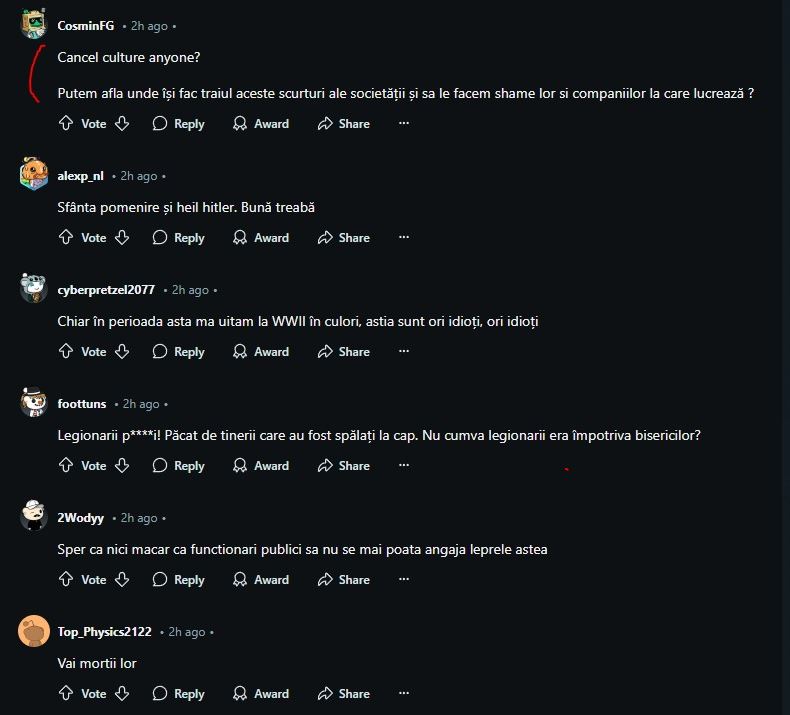This screenshot has width=790, height=715.
Task: Open the Top_Physics2122 username link
Action: (x=104, y=632)
